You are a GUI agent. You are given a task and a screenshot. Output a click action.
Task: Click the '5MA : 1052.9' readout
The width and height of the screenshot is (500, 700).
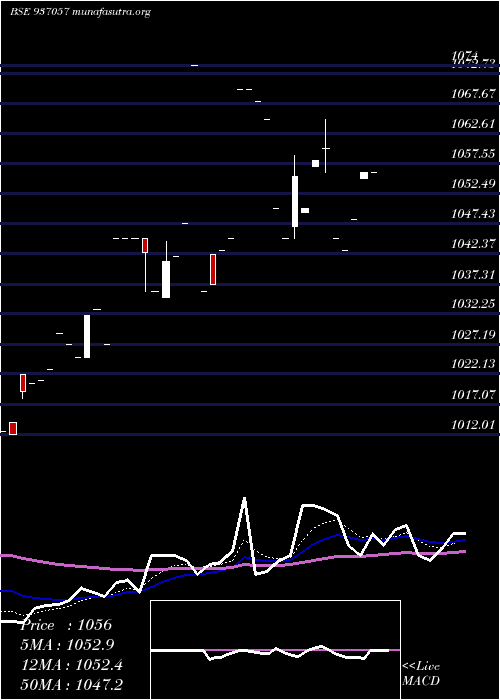[68, 645]
